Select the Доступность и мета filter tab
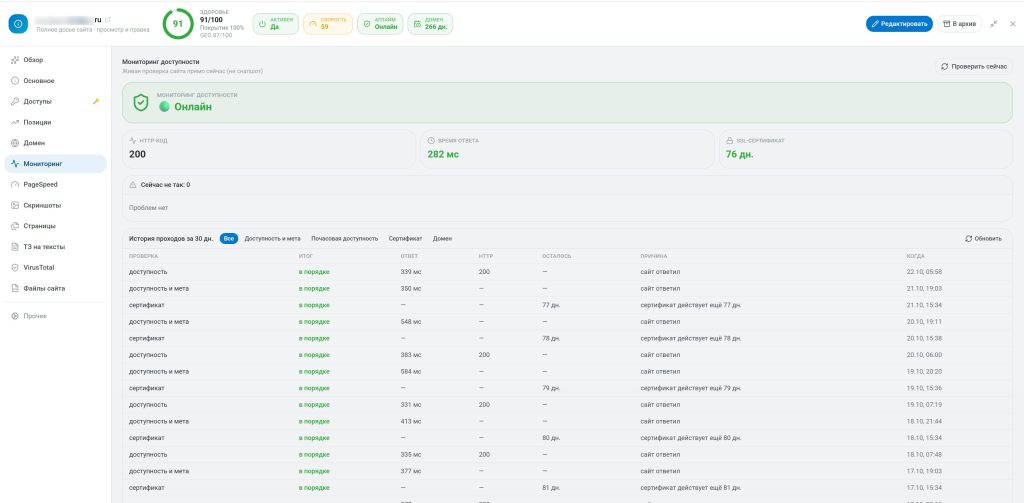The width and height of the screenshot is (1024, 503). point(272,238)
